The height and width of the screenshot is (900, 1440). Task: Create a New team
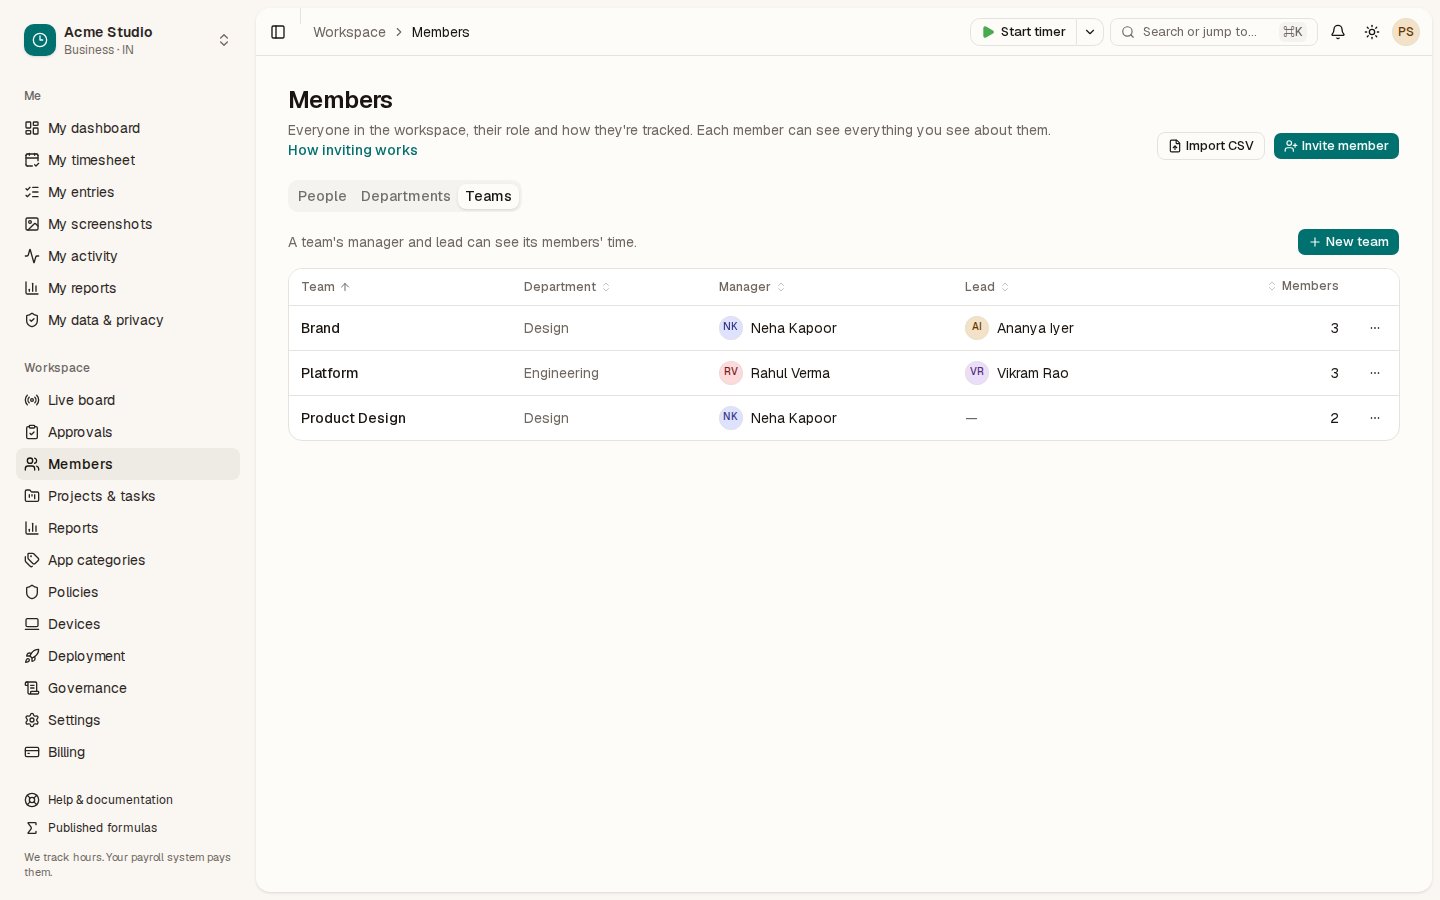coord(1348,242)
